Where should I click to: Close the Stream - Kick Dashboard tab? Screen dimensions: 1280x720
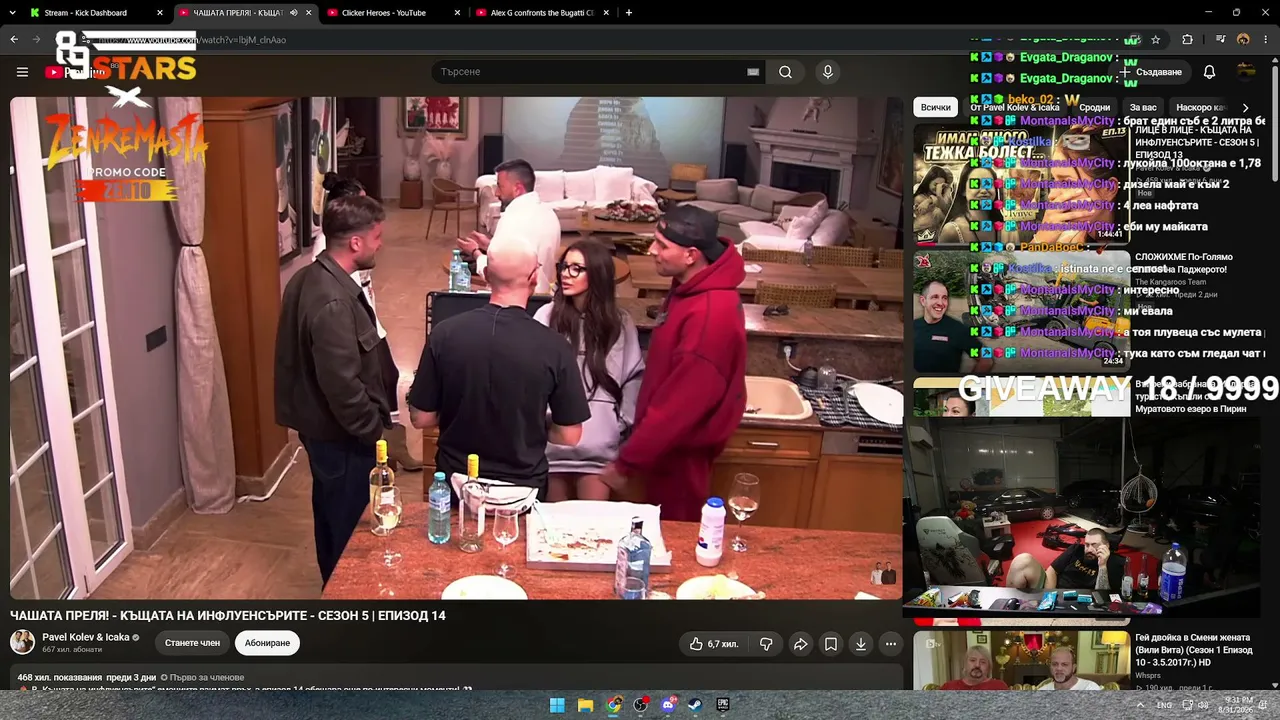(x=160, y=13)
